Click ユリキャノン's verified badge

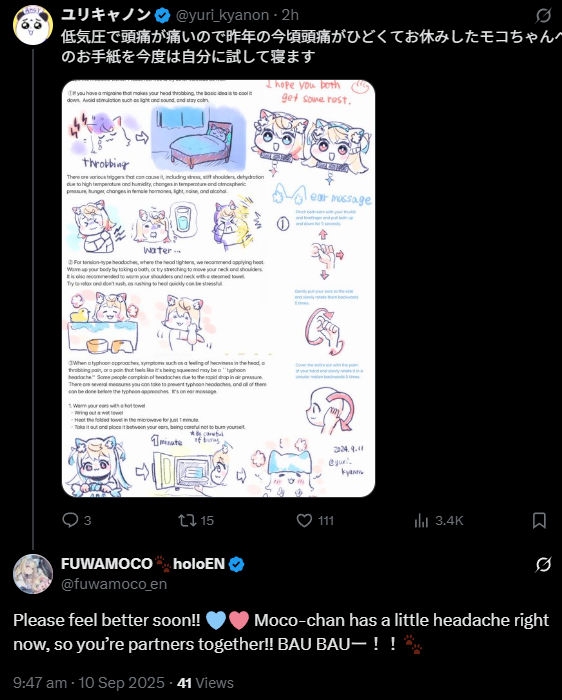point(162,16)
